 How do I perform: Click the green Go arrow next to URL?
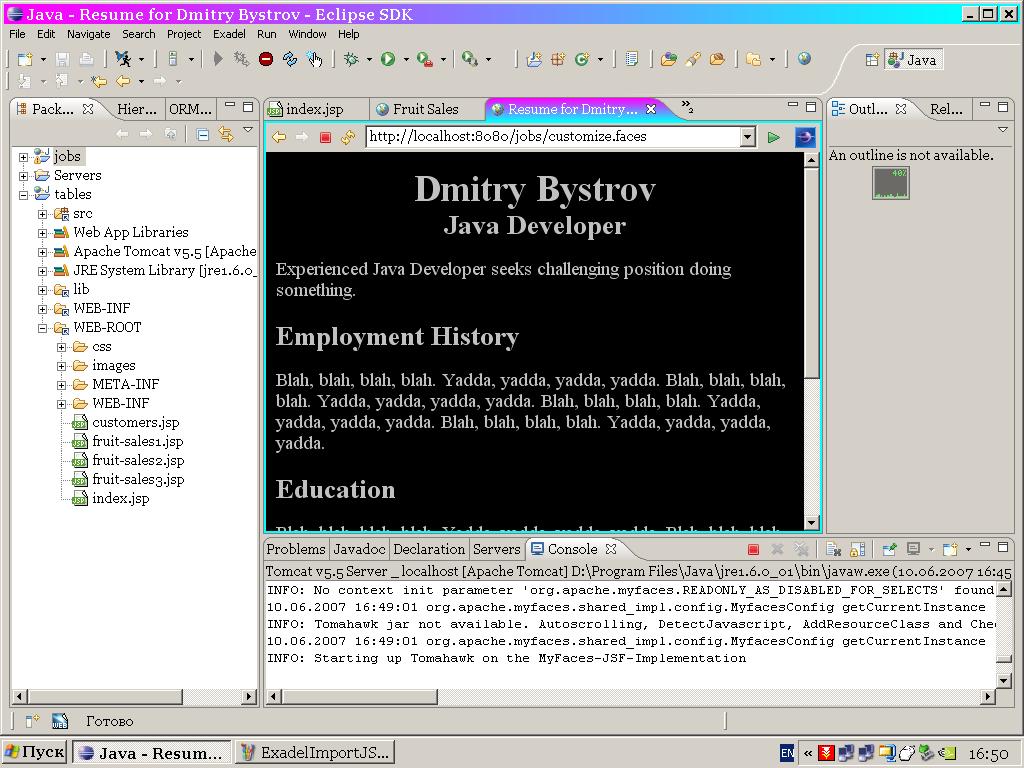(774, 137)
